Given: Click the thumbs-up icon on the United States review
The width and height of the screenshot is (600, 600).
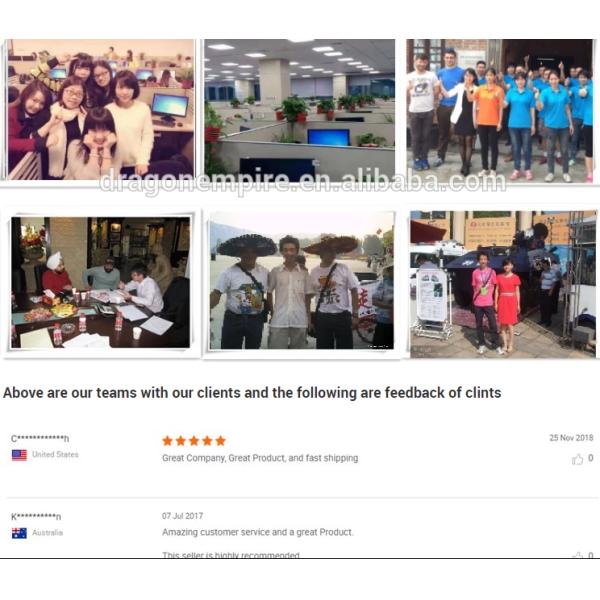Looking at the screenshot, I should click(577, 459).
